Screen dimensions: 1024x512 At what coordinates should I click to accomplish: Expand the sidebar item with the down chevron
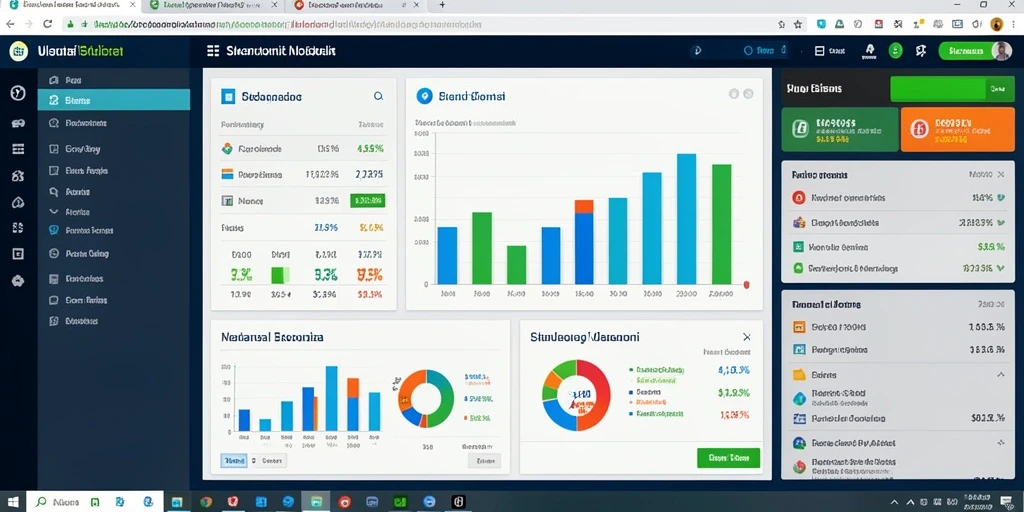[54, 212]
